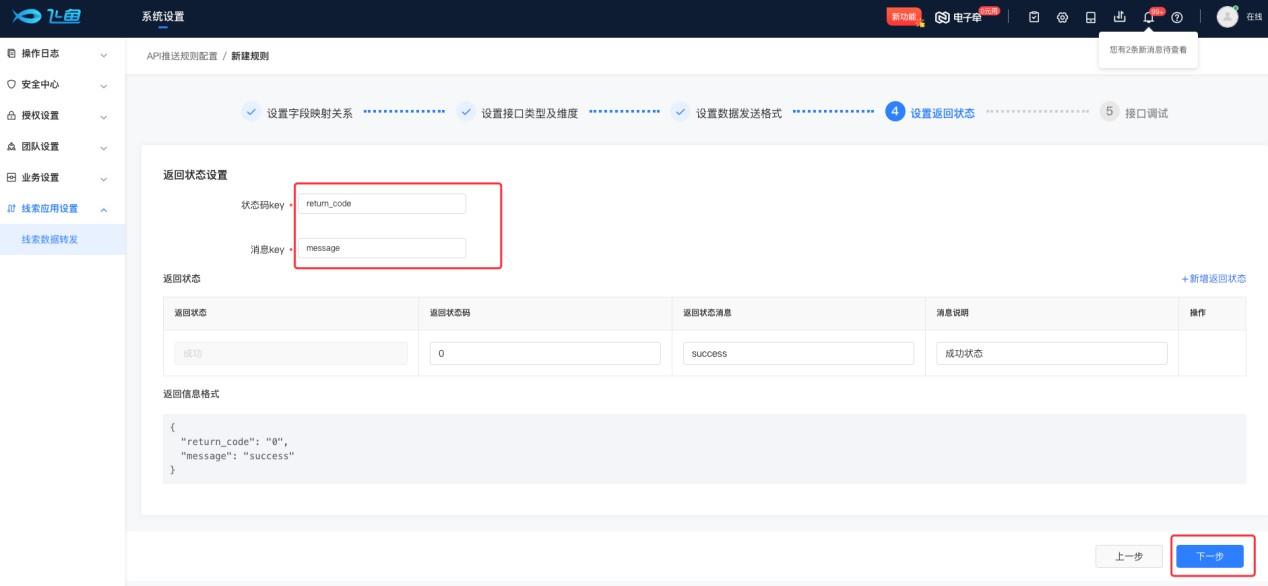This screenshot has height=586, width=1268.
Task: Click the user avatar in top bar
Action: point(1226,17)
